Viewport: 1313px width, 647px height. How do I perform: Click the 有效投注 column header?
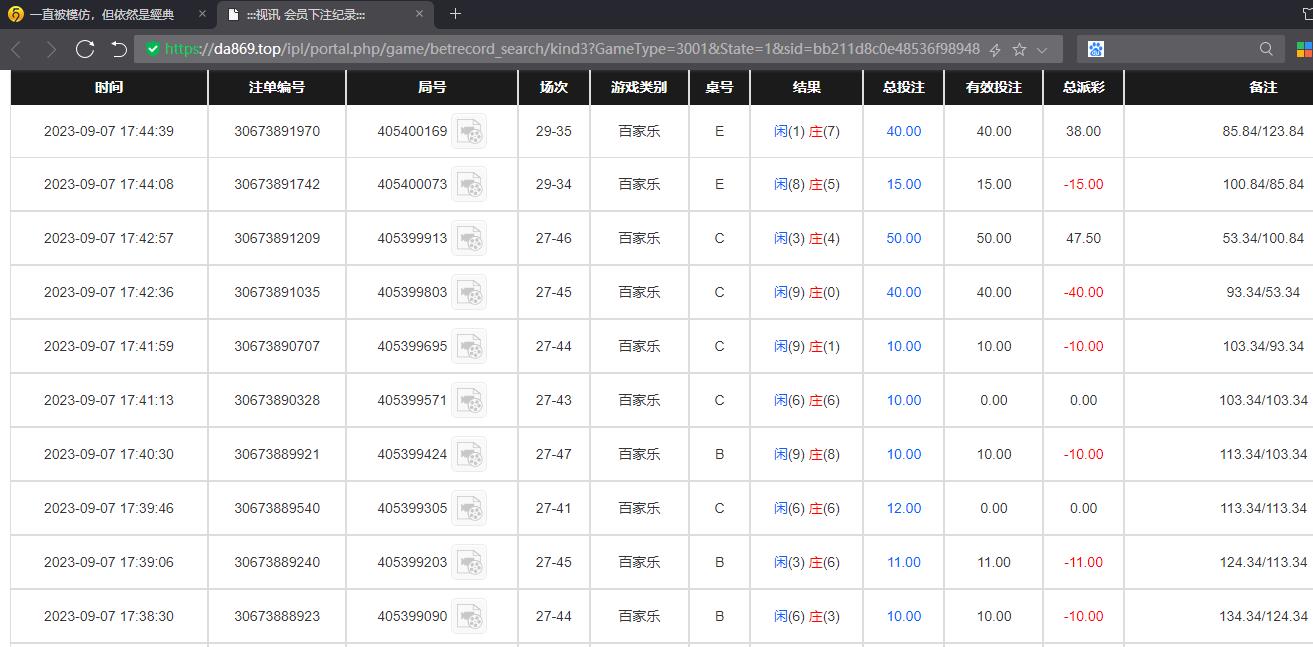pyautogui.click(x=993, y=87)
